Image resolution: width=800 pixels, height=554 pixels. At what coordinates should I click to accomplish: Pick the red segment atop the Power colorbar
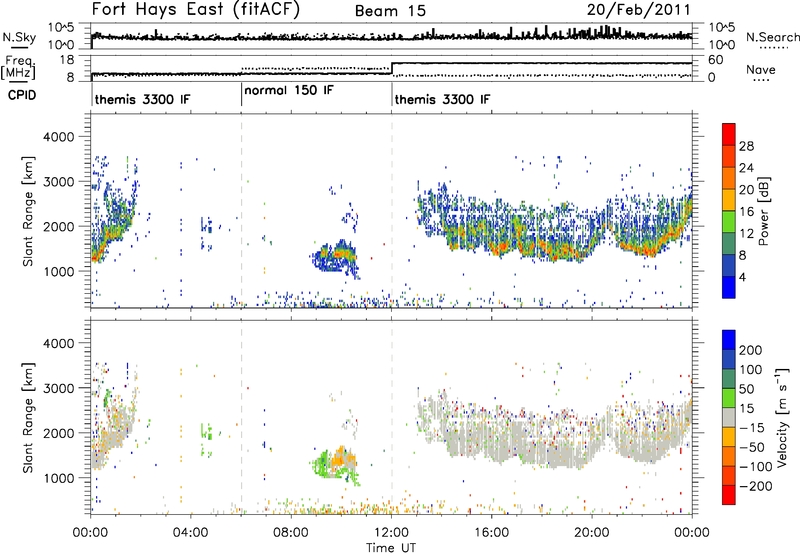click(729, 134)
